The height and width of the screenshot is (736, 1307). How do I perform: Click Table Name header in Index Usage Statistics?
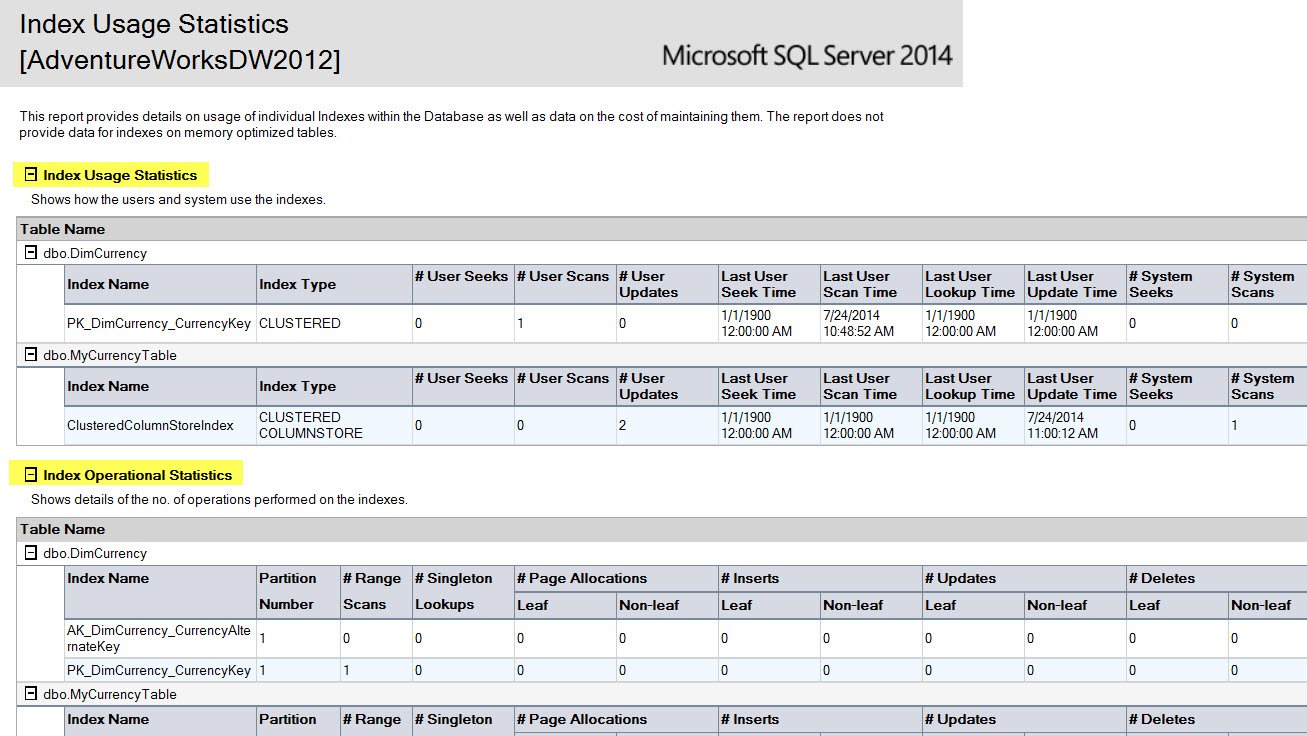coord(62,229)
